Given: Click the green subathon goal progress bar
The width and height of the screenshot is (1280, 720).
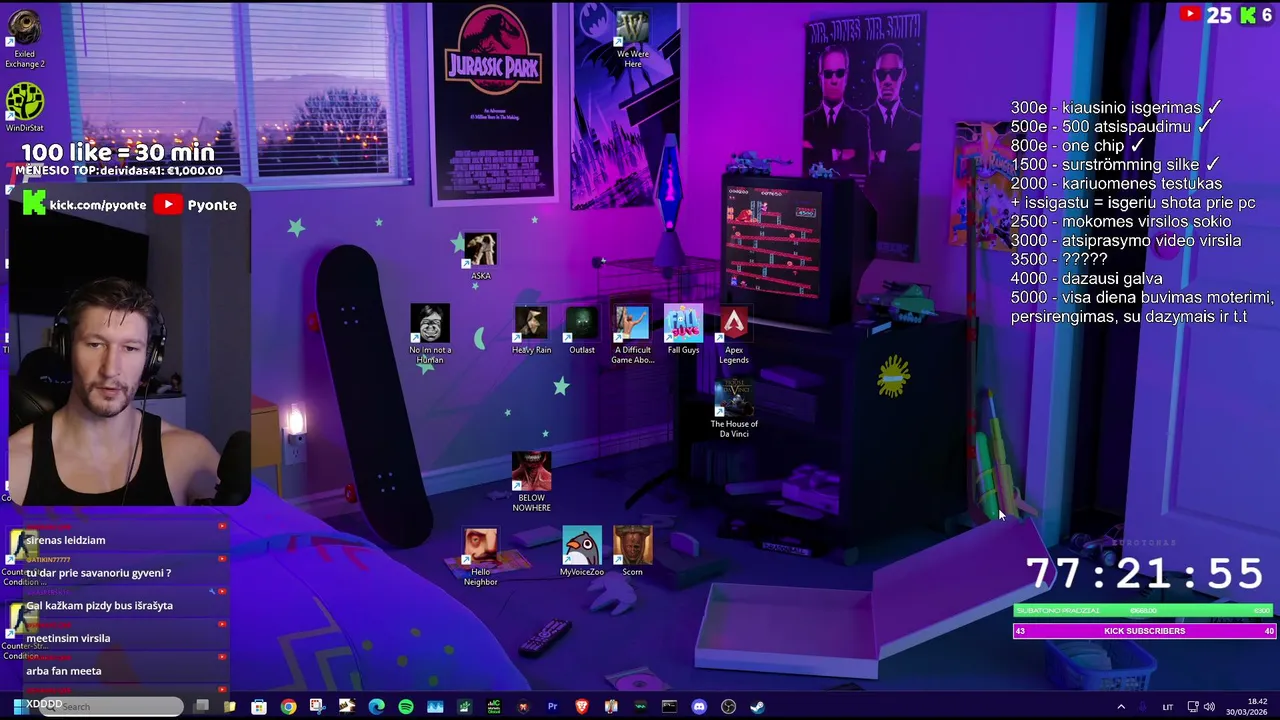Looking at the screenshot, I should click(1144, 610).
